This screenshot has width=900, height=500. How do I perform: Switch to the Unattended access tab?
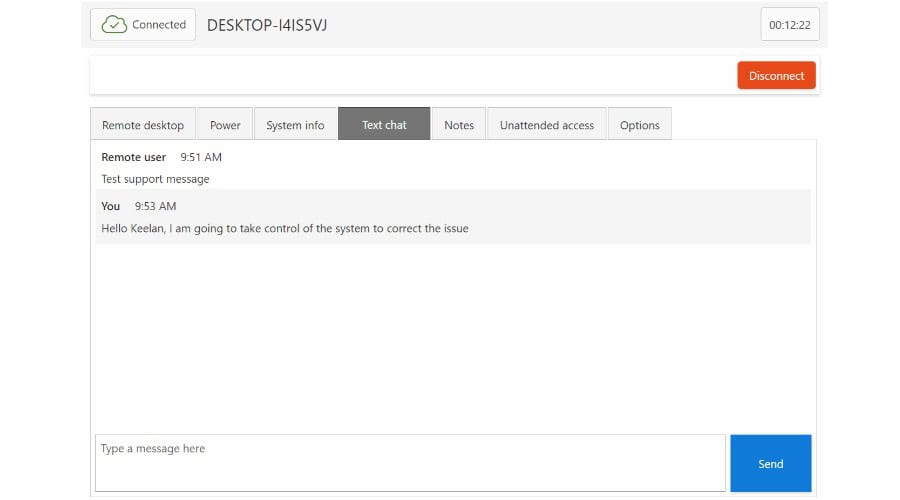[546, 125]
